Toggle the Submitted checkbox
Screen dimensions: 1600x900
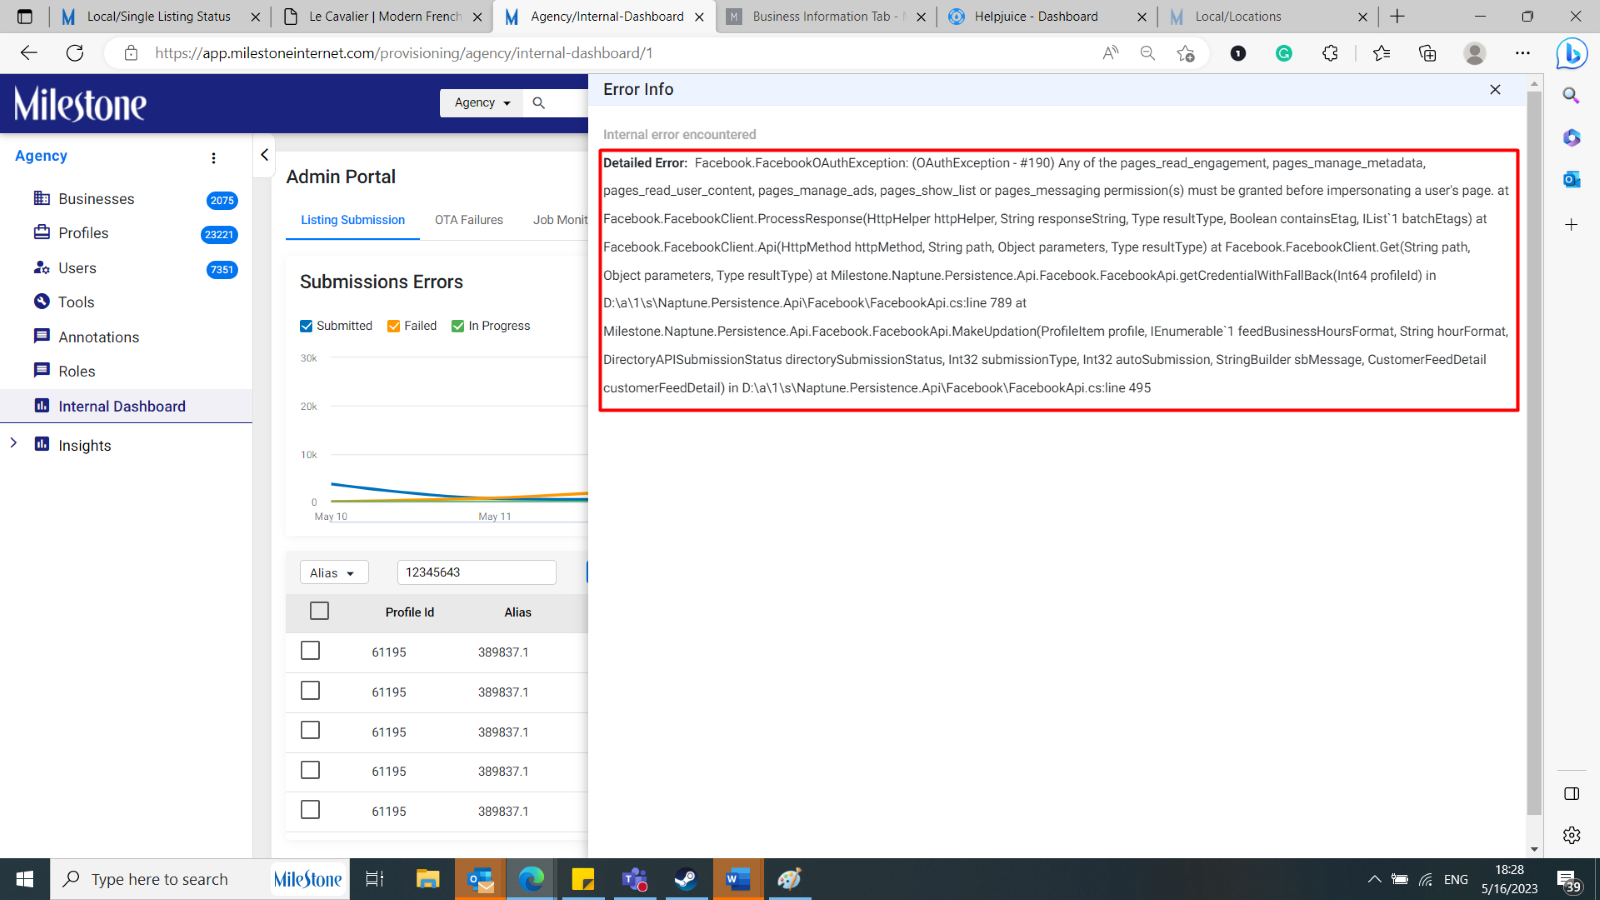click(306, 326)
